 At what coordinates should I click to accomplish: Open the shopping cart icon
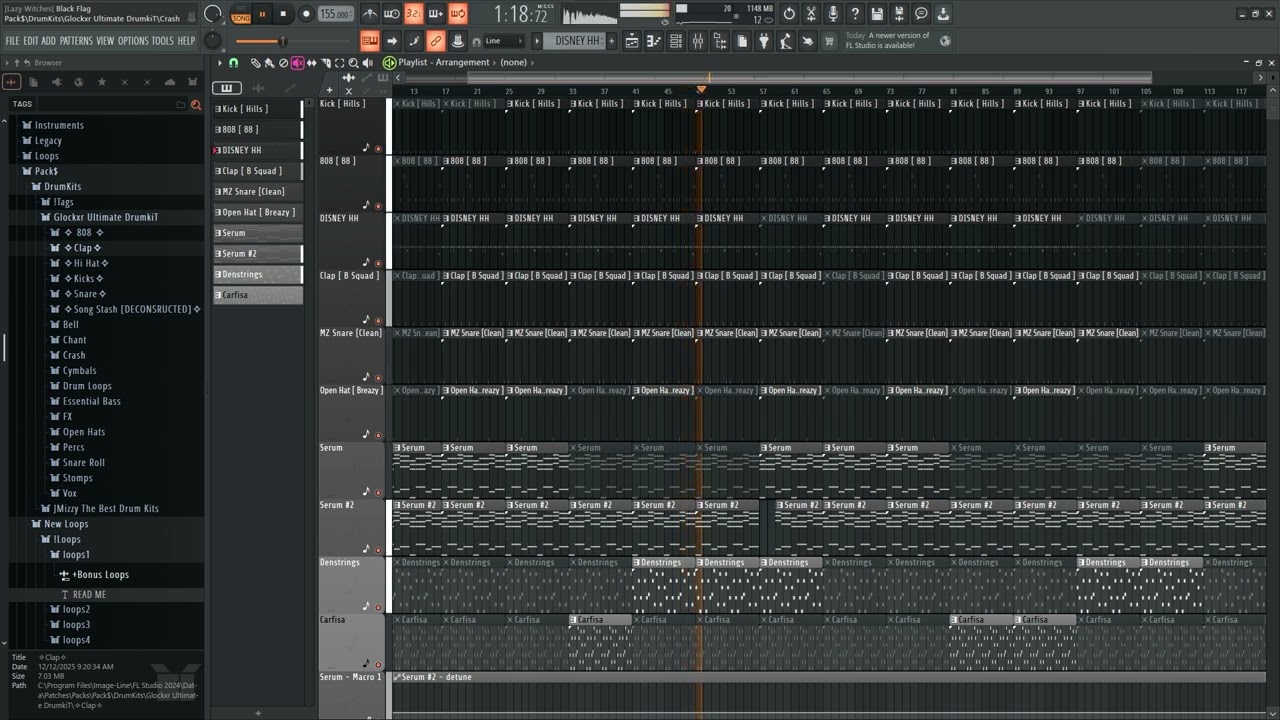pyautogui.click(x=828, y=41)
